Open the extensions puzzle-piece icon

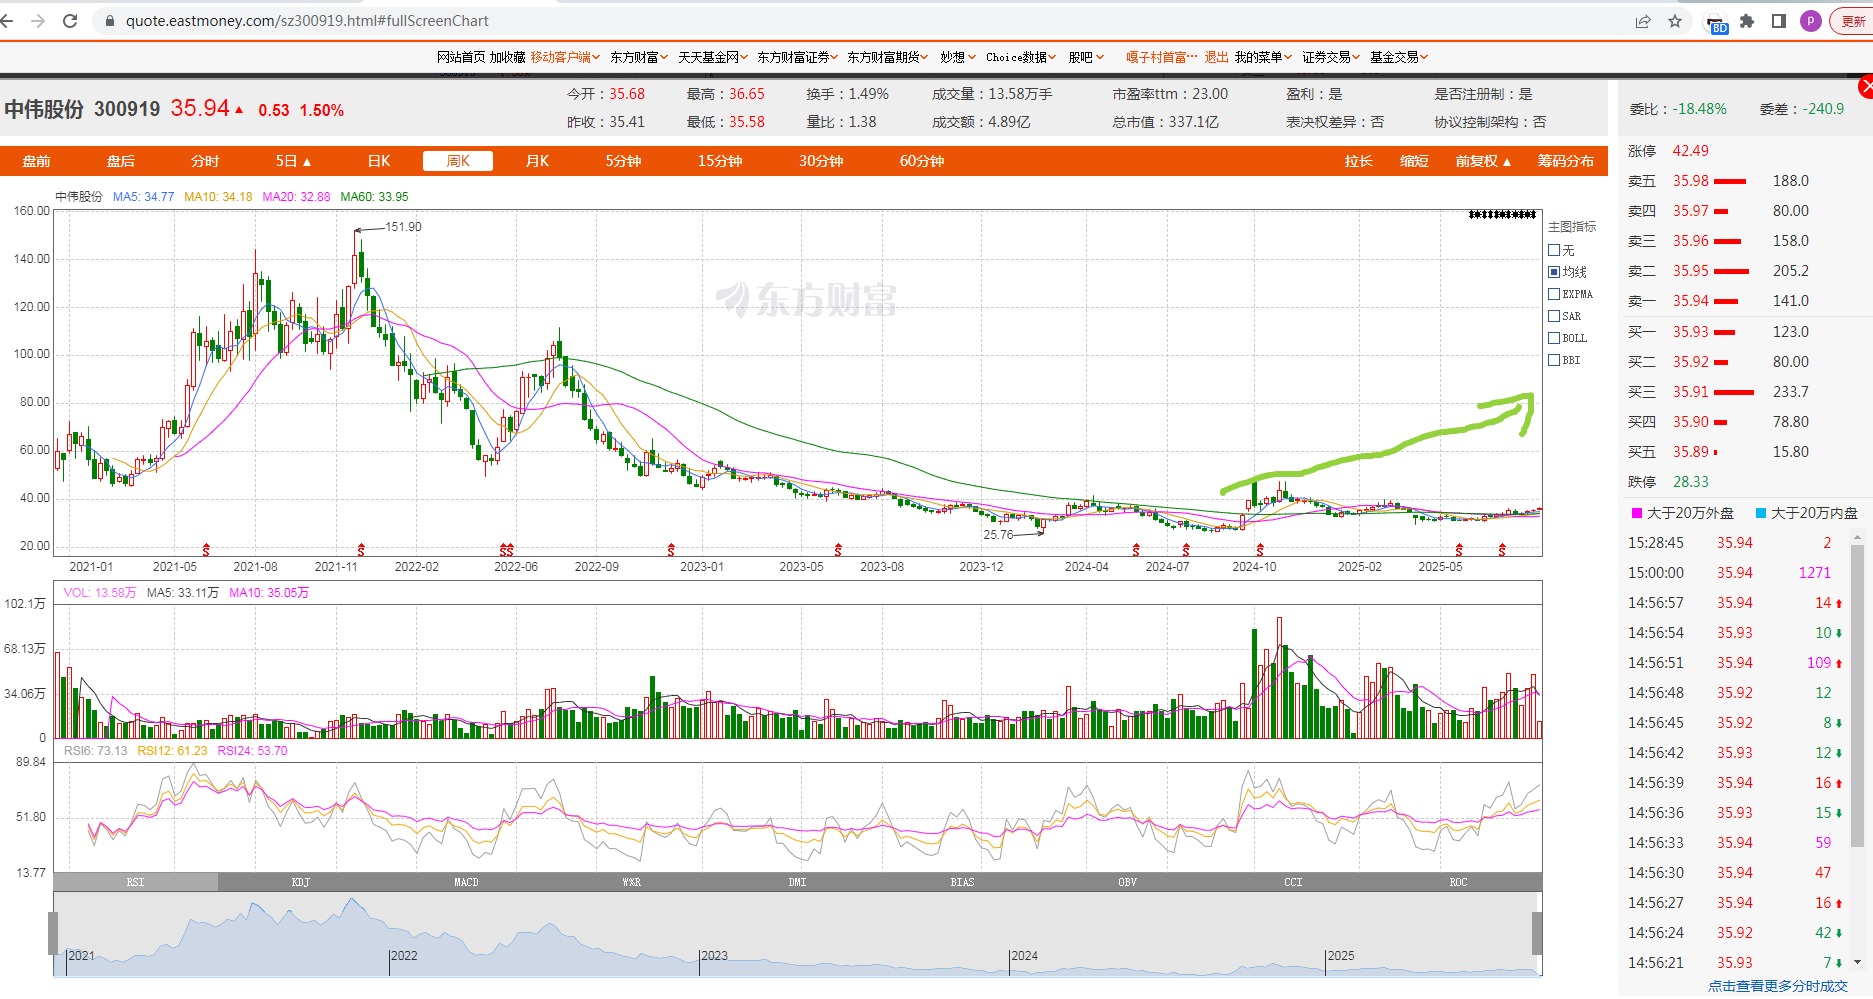tap(1747, 21)
